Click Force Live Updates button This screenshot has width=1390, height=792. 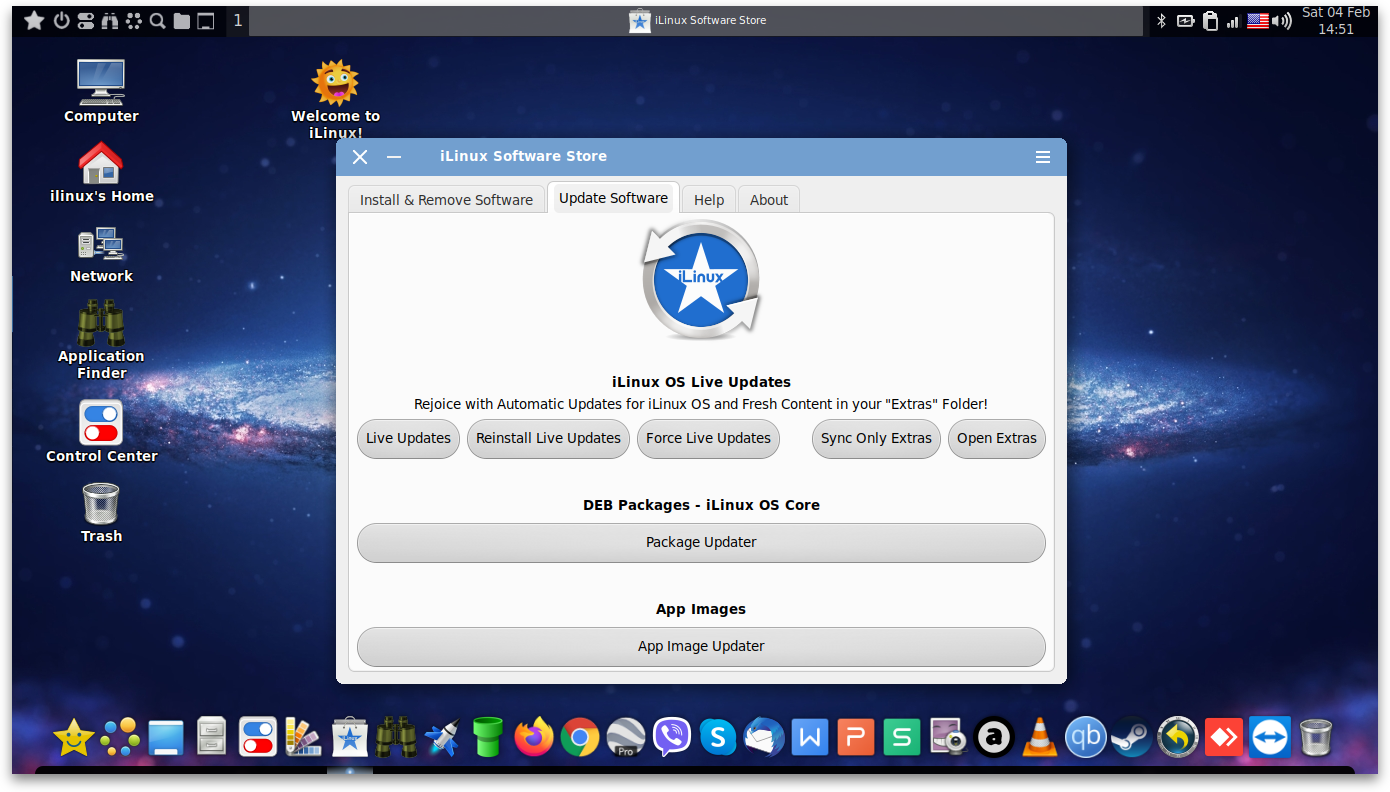708,438
